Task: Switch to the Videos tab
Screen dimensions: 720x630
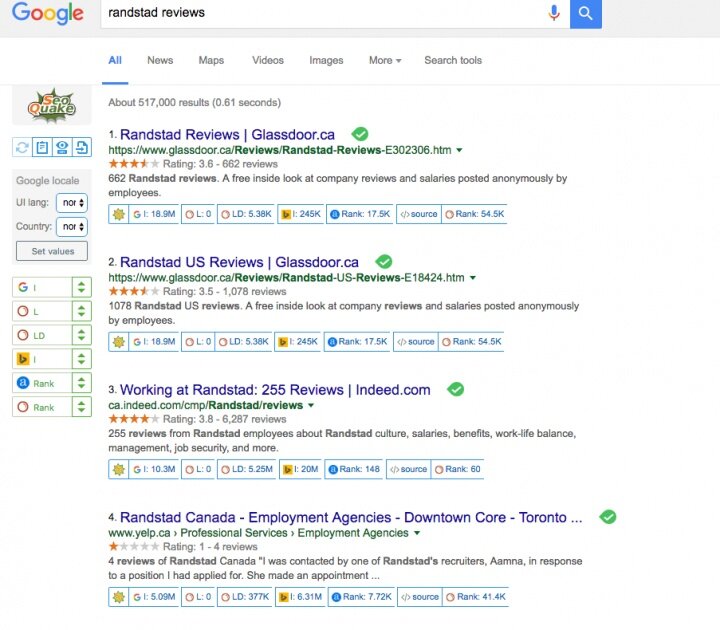Action: pos(268,60)
